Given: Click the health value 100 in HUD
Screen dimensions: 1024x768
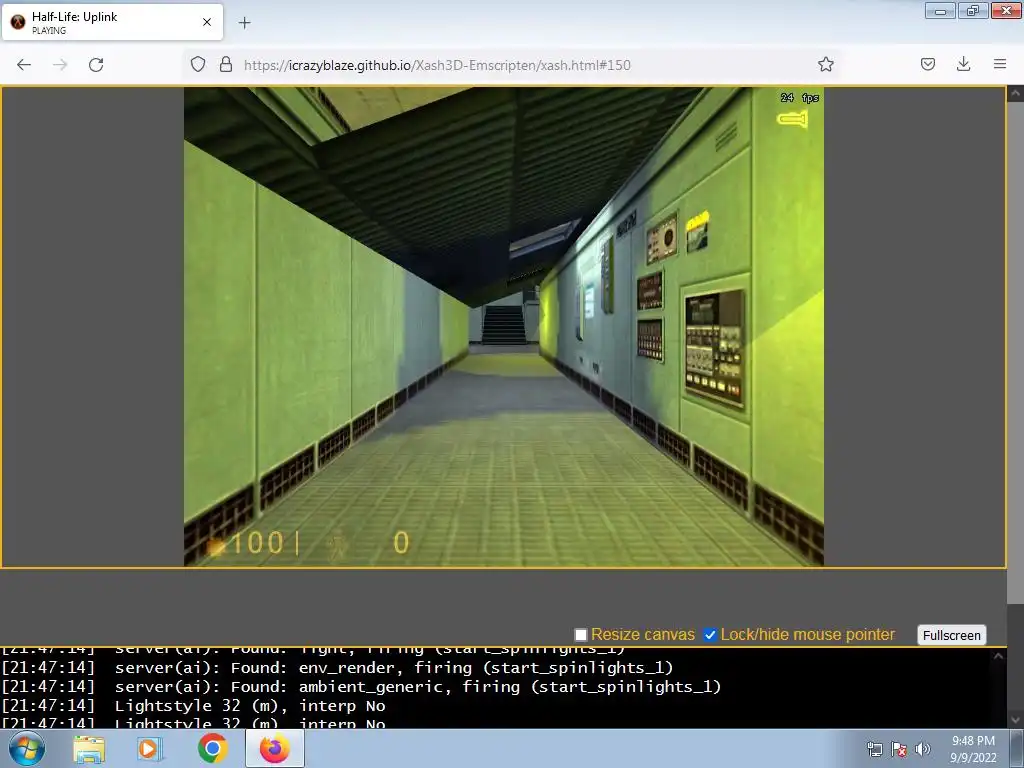Looking at the screenshot, I should tap(257, 543).
